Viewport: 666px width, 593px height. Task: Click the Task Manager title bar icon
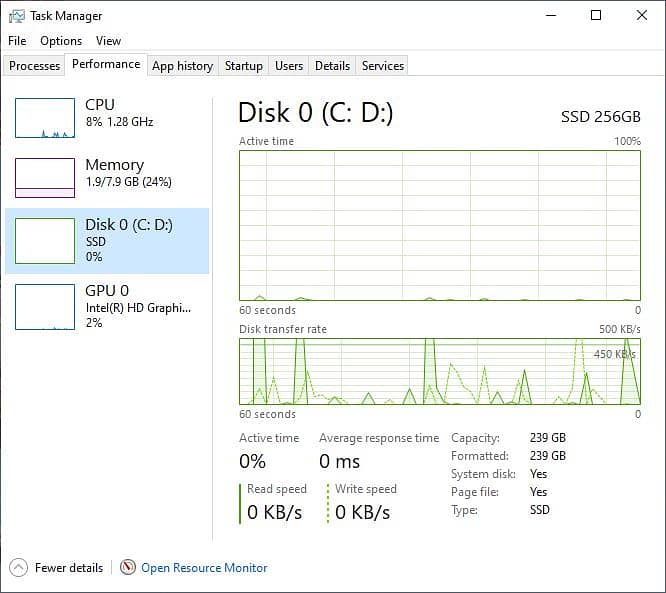tap(17, 16)
